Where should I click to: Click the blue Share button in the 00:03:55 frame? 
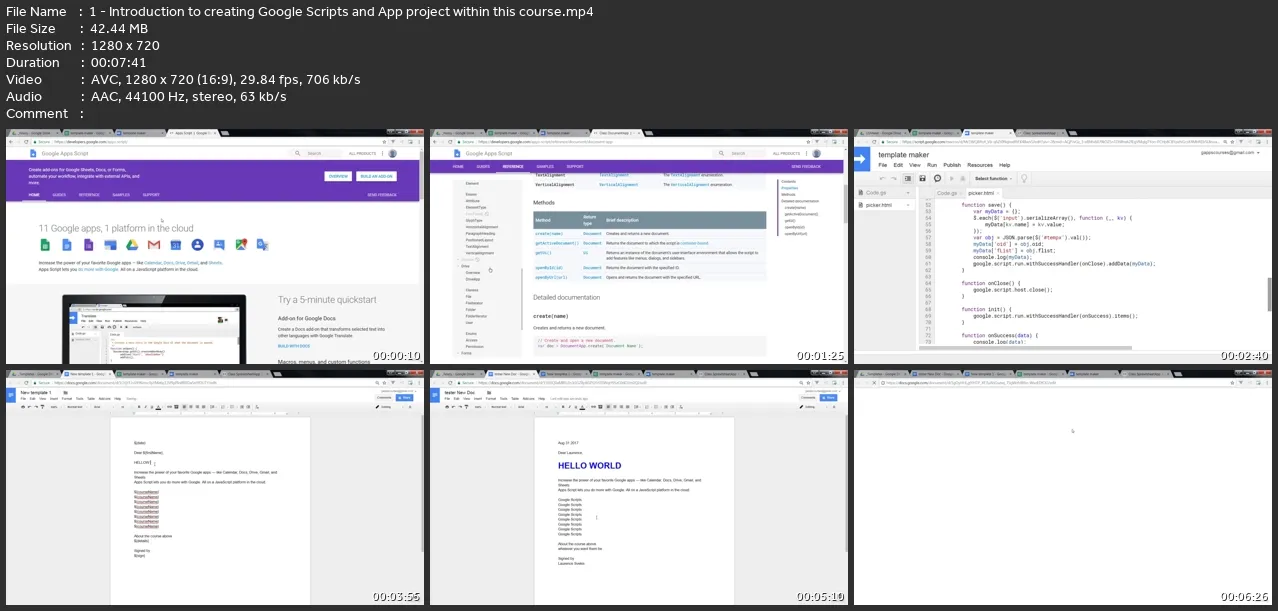click(x=404, y=397)
